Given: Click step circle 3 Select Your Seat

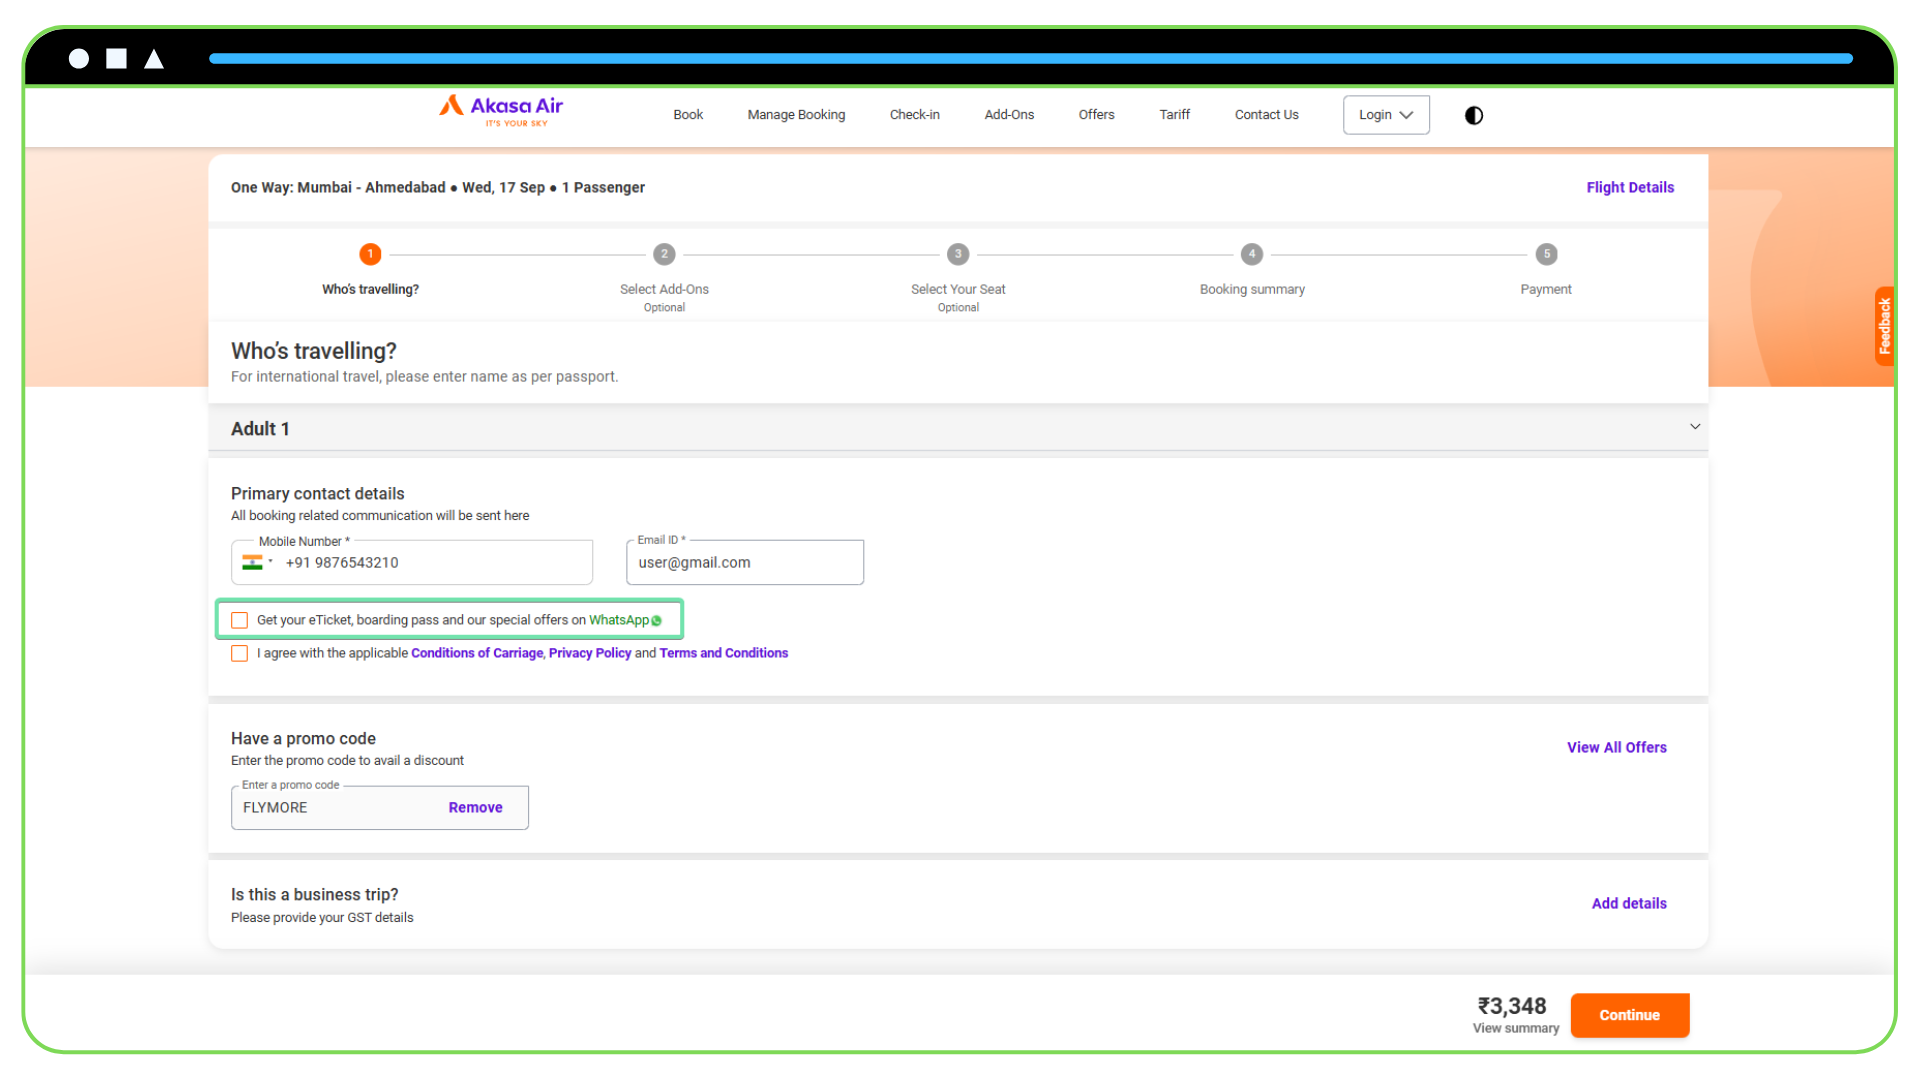Looking at the screenshot, I should point(957,254).
